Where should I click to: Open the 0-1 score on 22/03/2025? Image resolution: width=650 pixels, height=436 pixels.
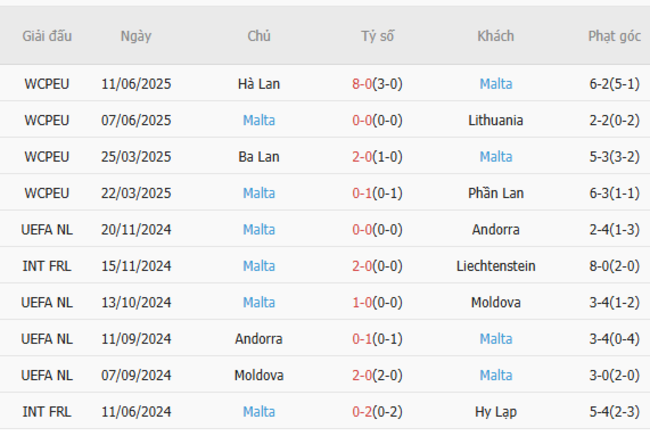tap(362, 193)
